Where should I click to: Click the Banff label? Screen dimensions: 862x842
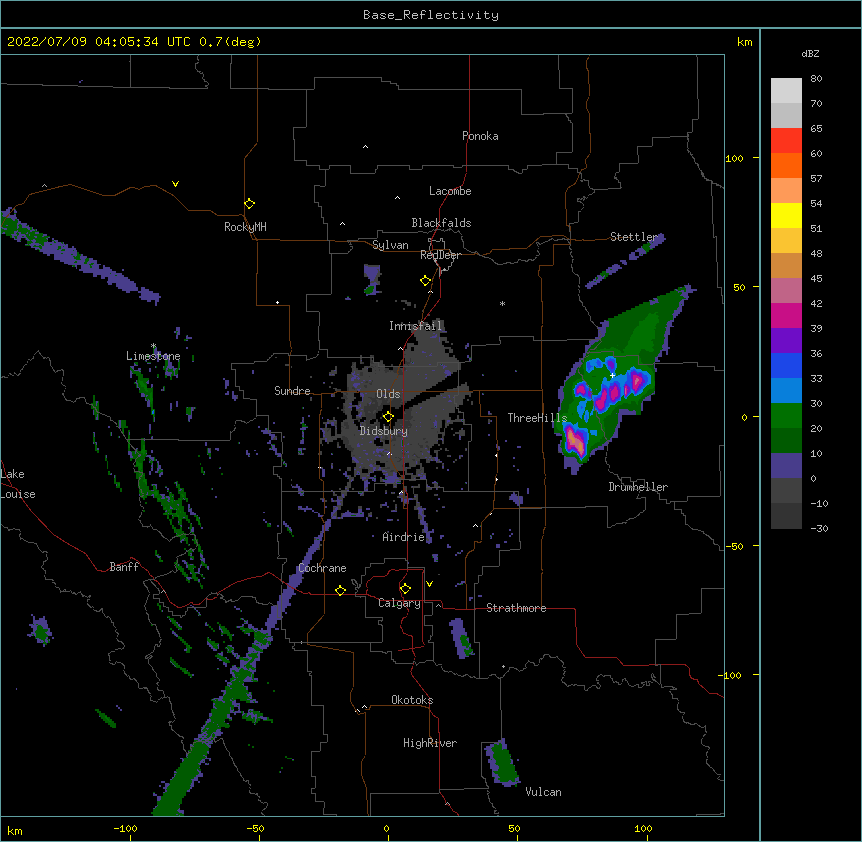[124, 567]
